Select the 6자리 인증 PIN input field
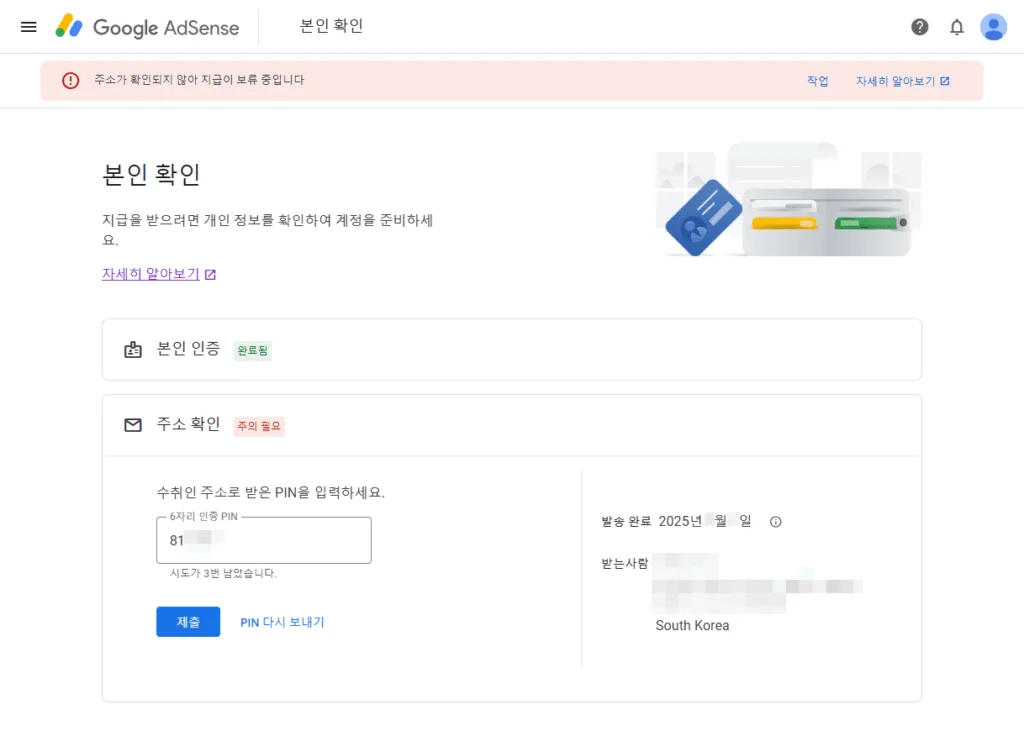 pyautogui.click(x=263, y=540)
